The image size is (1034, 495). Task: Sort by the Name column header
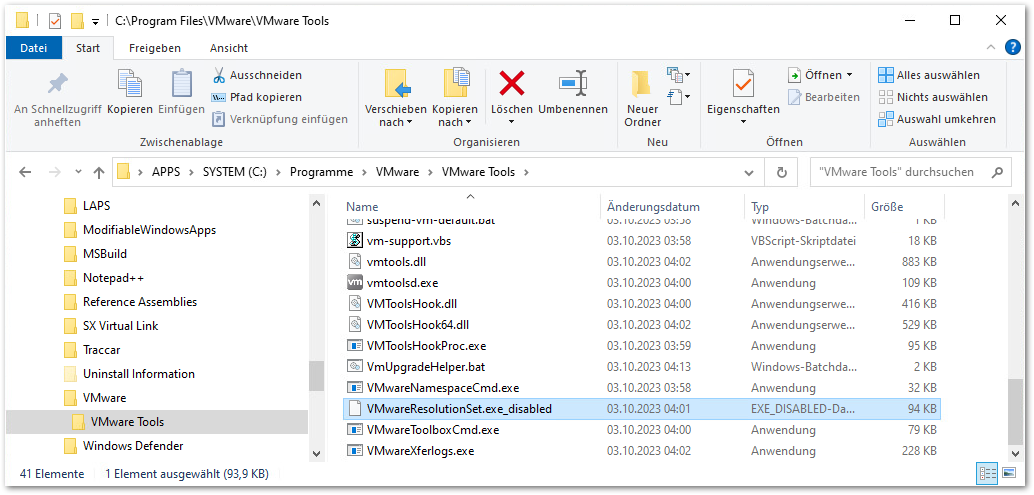coord(472,207)
